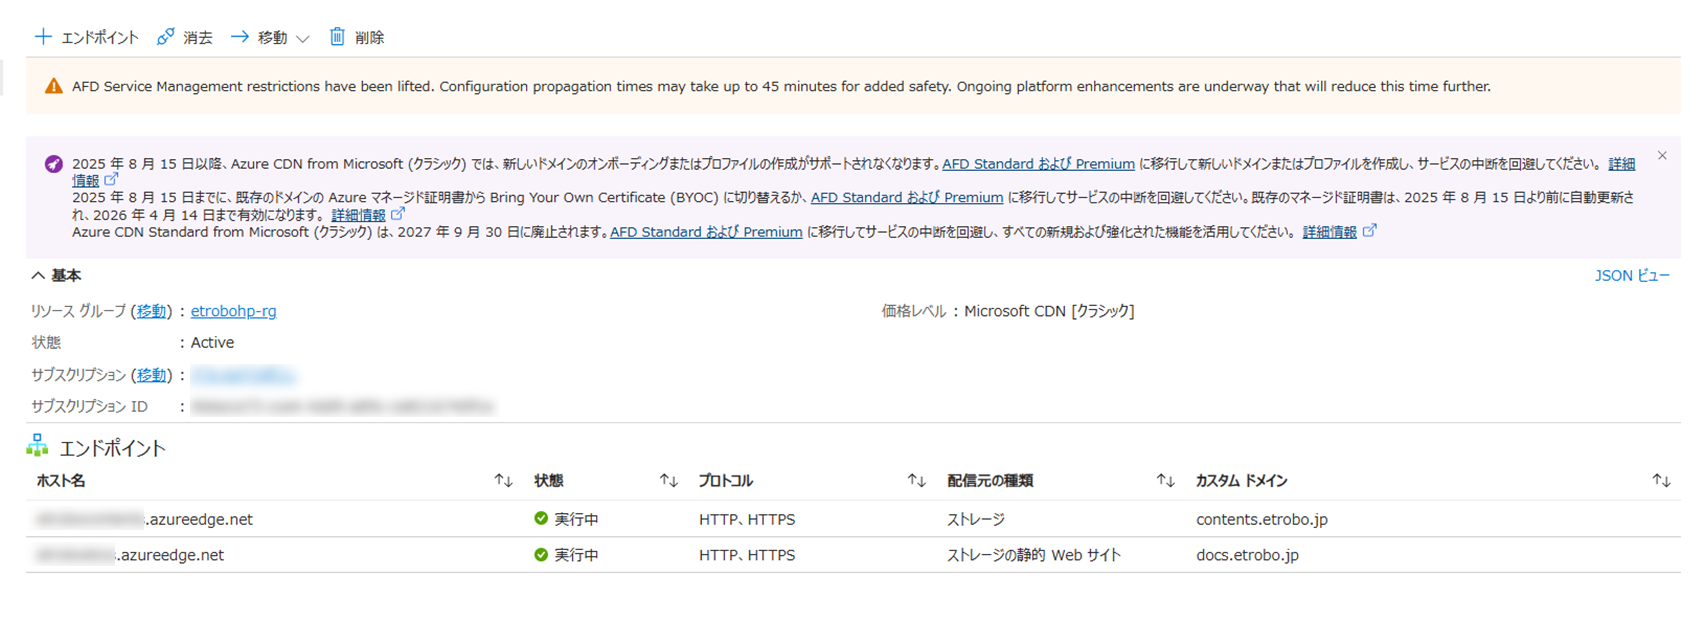Open the etrobohp-rg resource group
1704x626 pixels.
(233, 311)
